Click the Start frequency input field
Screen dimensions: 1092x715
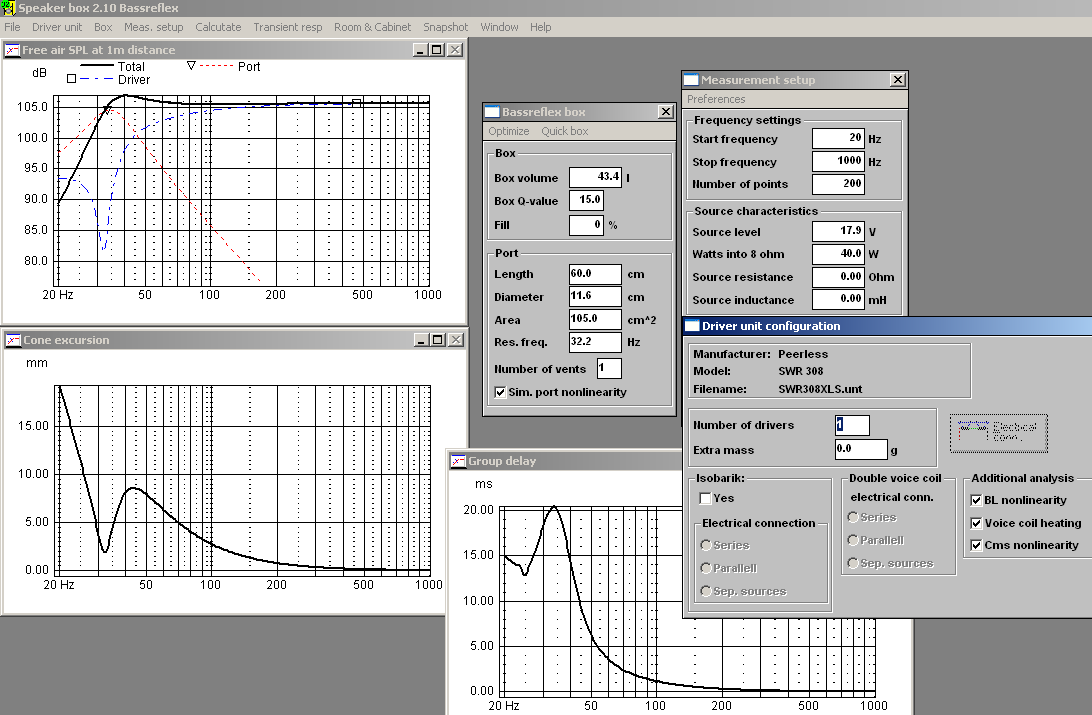[837, 139]
